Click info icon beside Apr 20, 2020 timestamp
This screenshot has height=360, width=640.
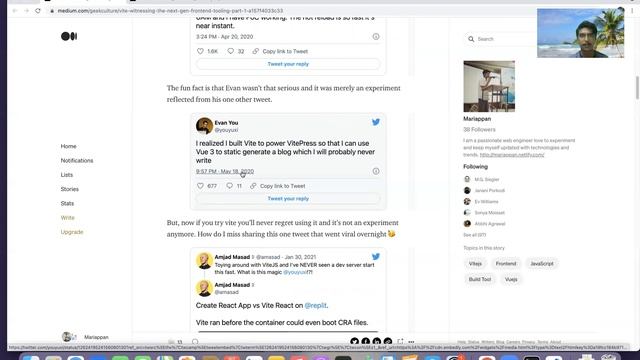point(376,37)
